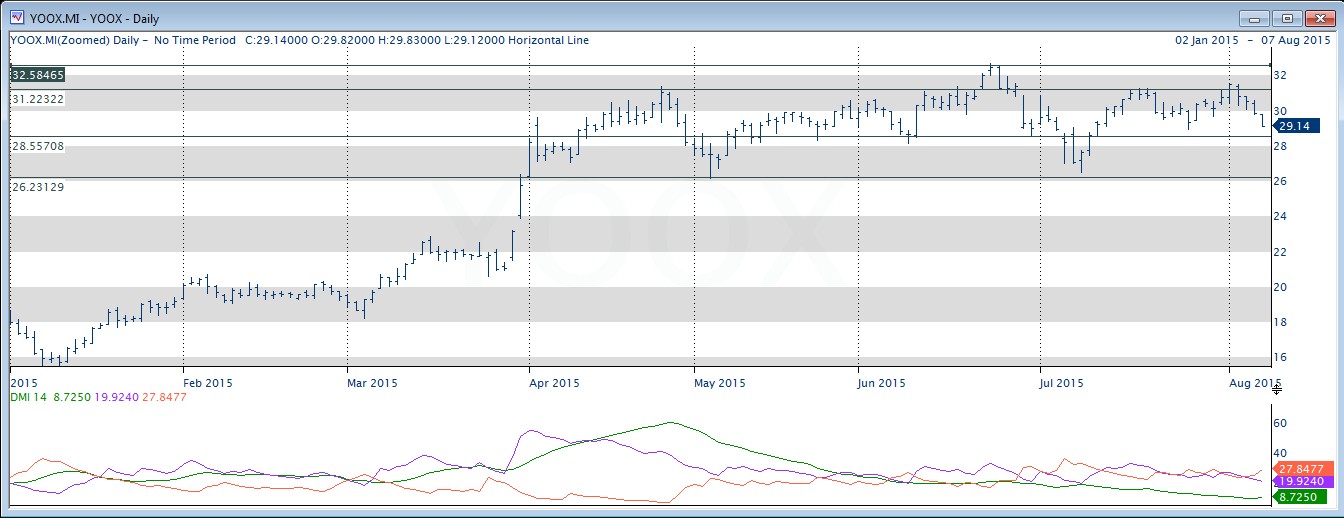The height and width of the screenshot is (518, 1344).
Task: Maximize the YOOX chart window
Action: pyautogui.click(x=1286, y=18)
